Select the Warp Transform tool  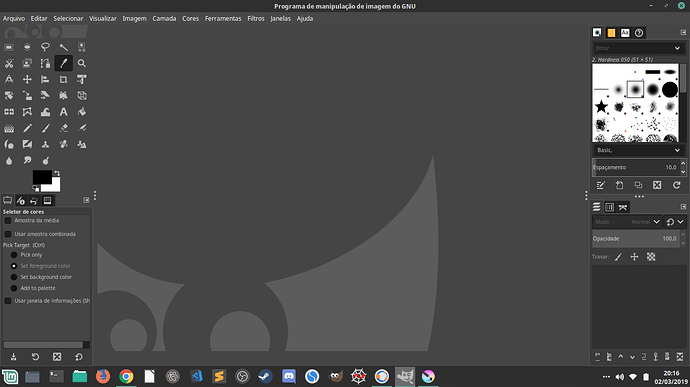[x=45, y=112]
